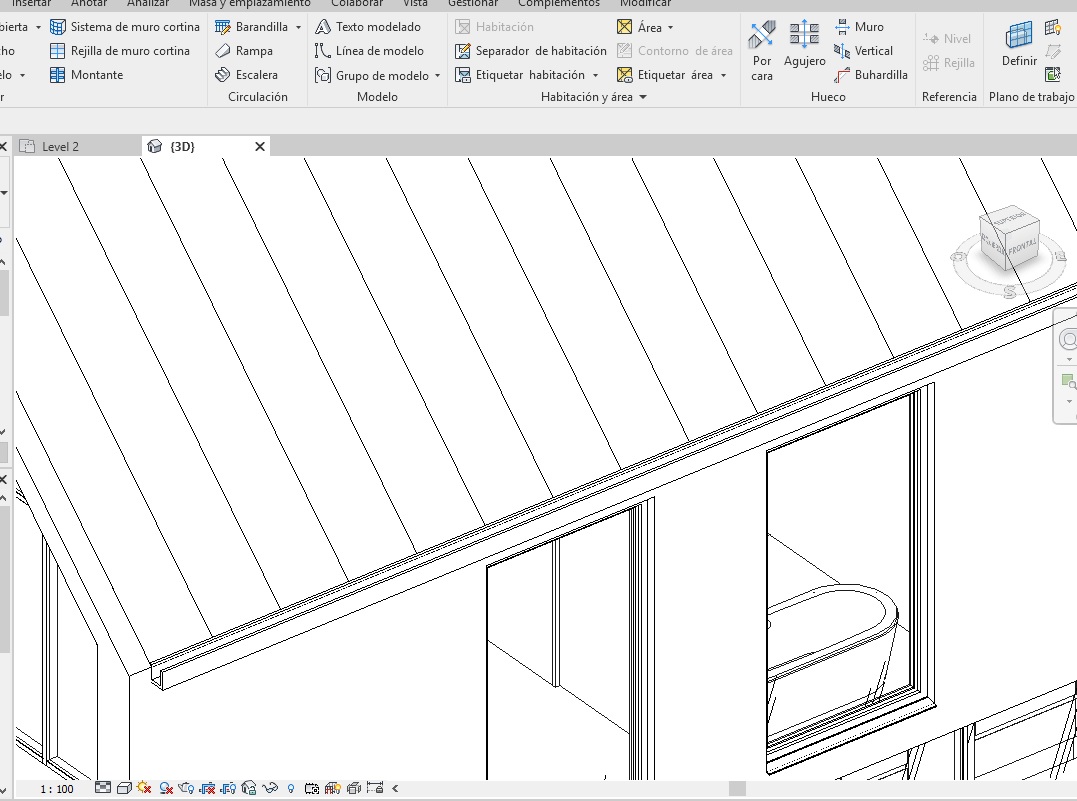Open the visual style control in view bar
The width and height of the screenshot is (1077, 801).
pos(124,788)
